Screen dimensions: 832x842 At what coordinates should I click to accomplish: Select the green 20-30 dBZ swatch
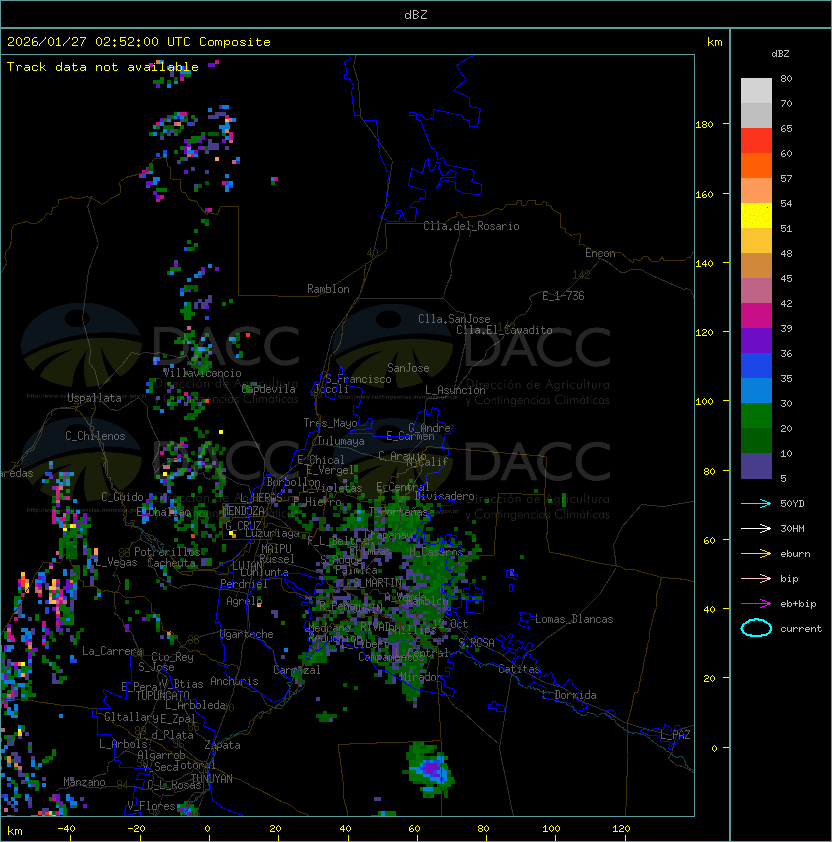756,416
